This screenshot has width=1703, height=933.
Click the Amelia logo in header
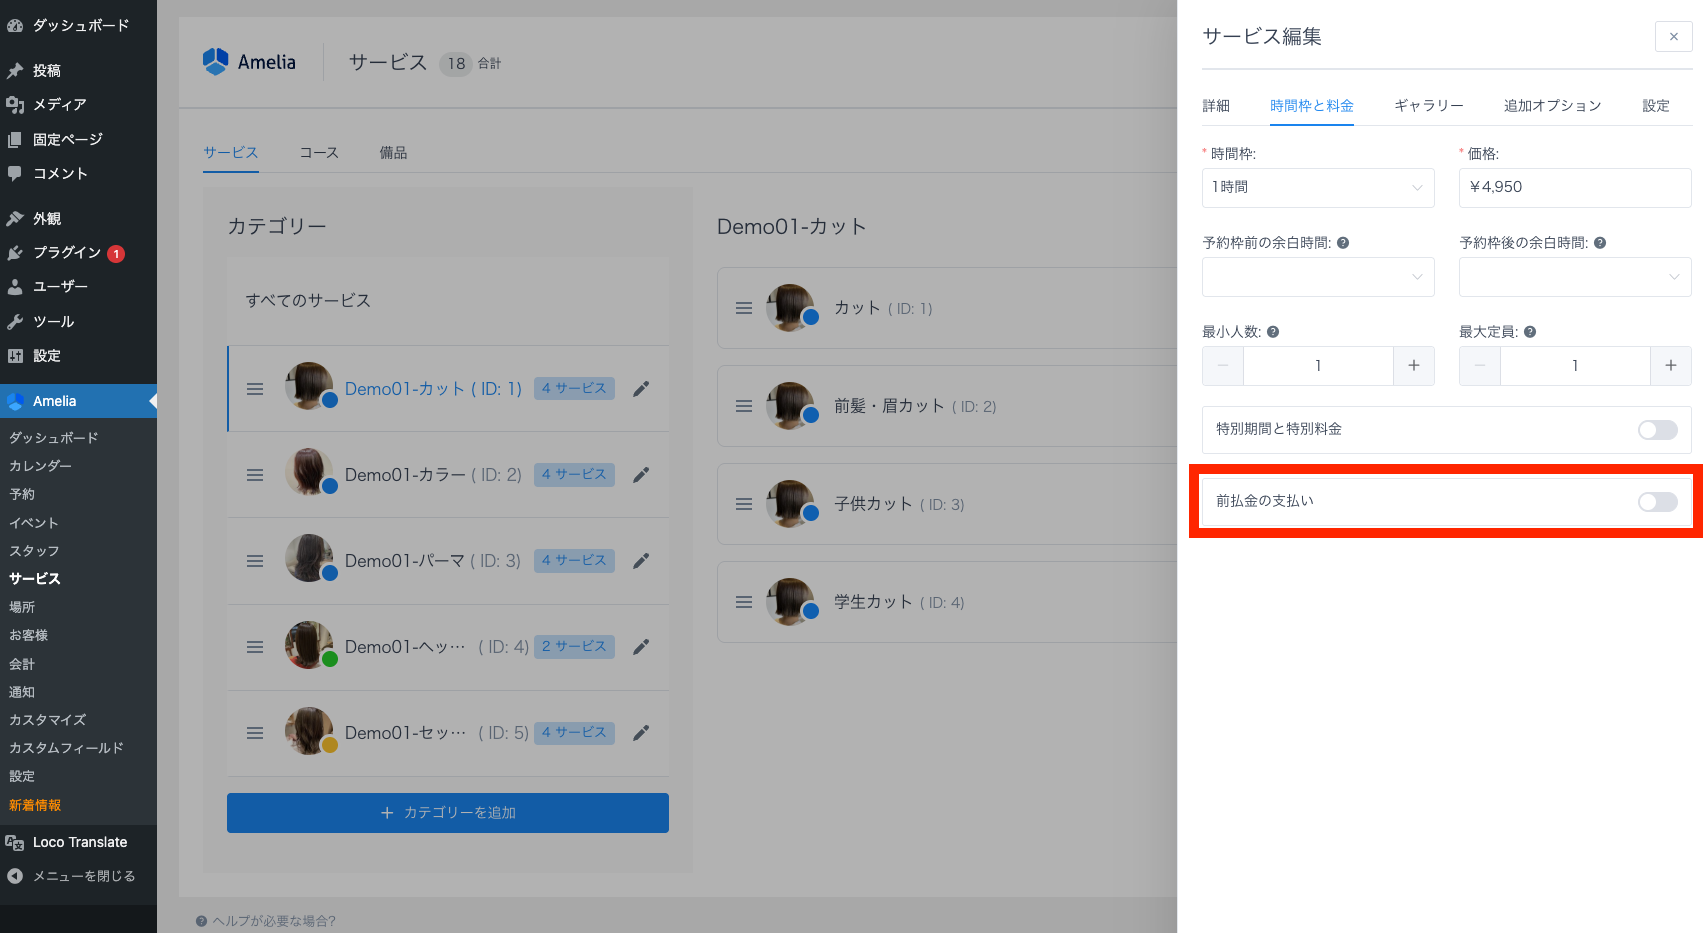tap(250, 62)
